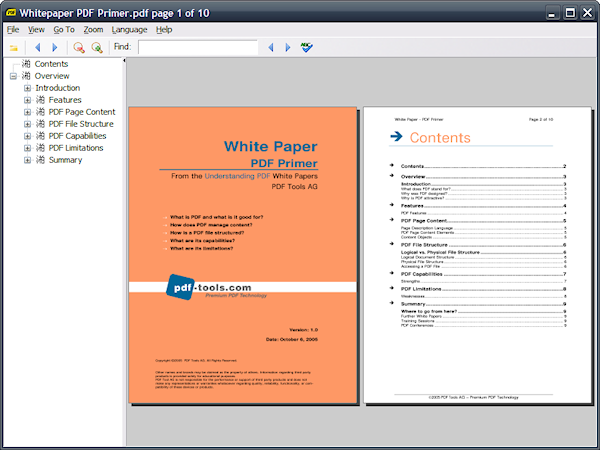Find next match with right arrow
600x450 pixels.
(x=288, y=47)
